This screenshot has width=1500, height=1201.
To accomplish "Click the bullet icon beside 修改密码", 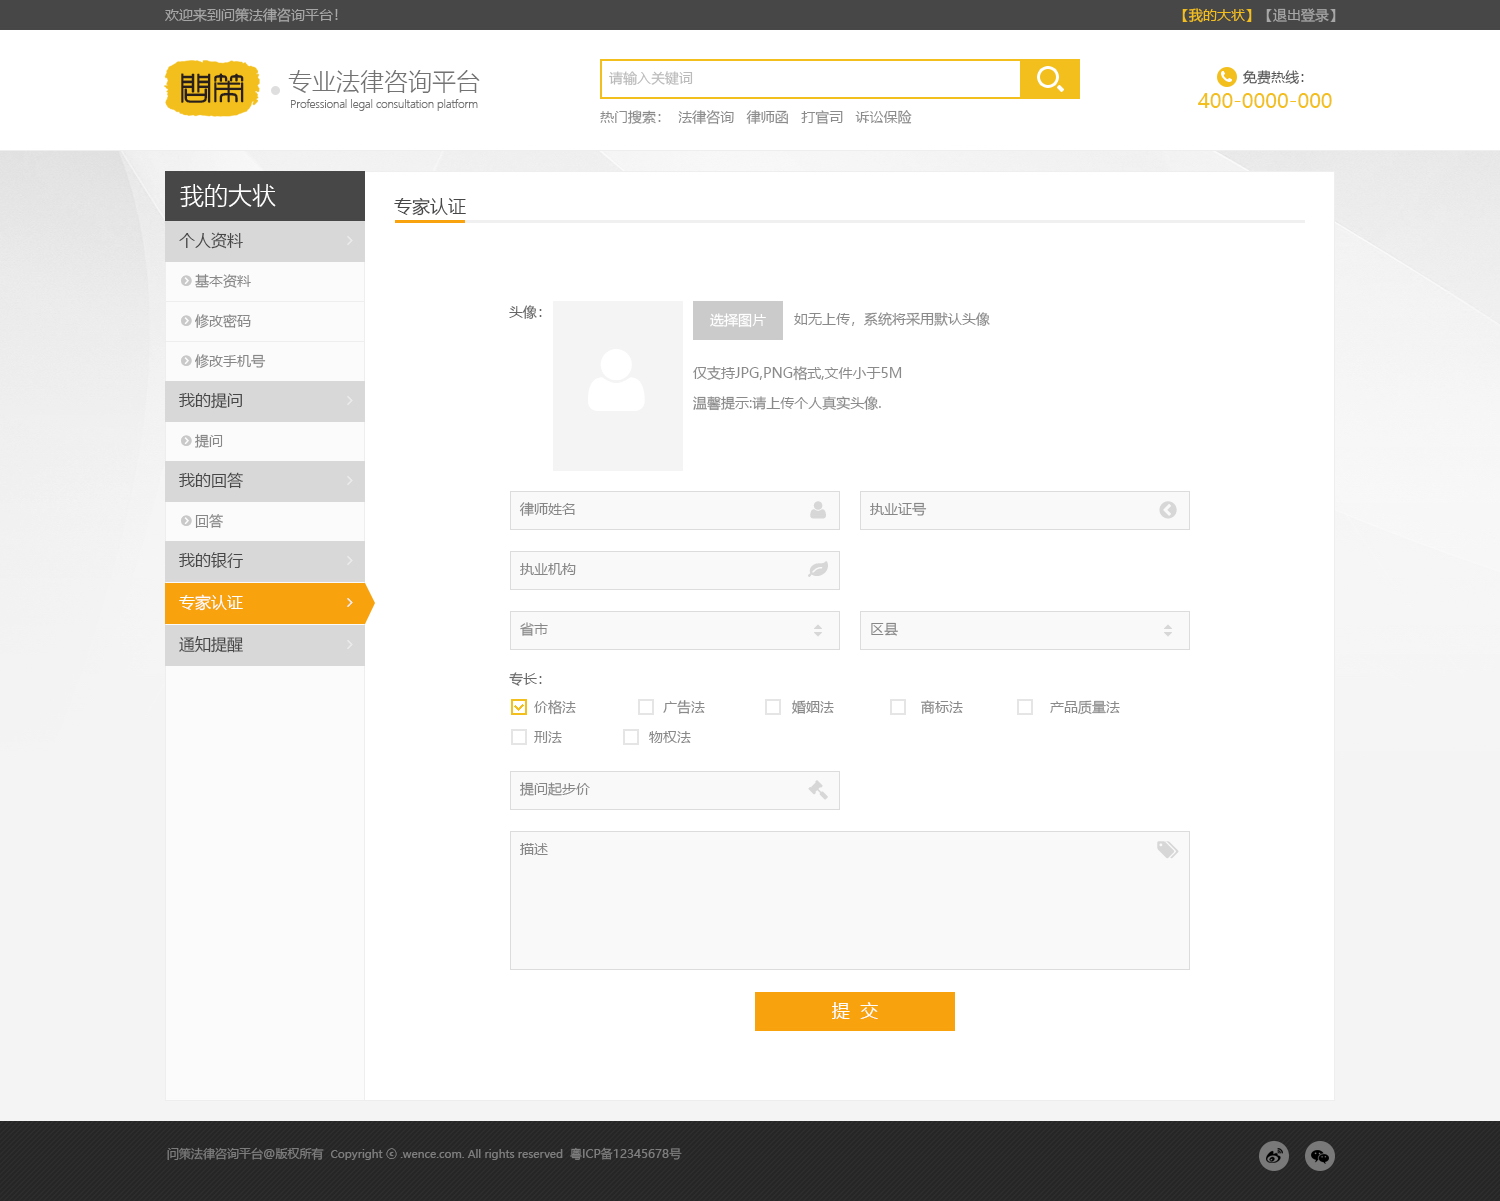I will coord(186,321).
